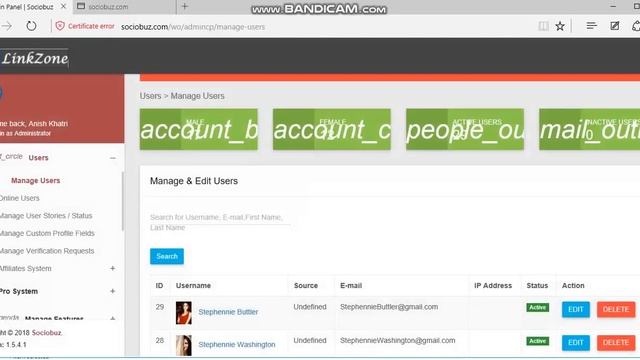Open Manage Users in sidebar
The image size is (640, 360).
pos(36,180)
